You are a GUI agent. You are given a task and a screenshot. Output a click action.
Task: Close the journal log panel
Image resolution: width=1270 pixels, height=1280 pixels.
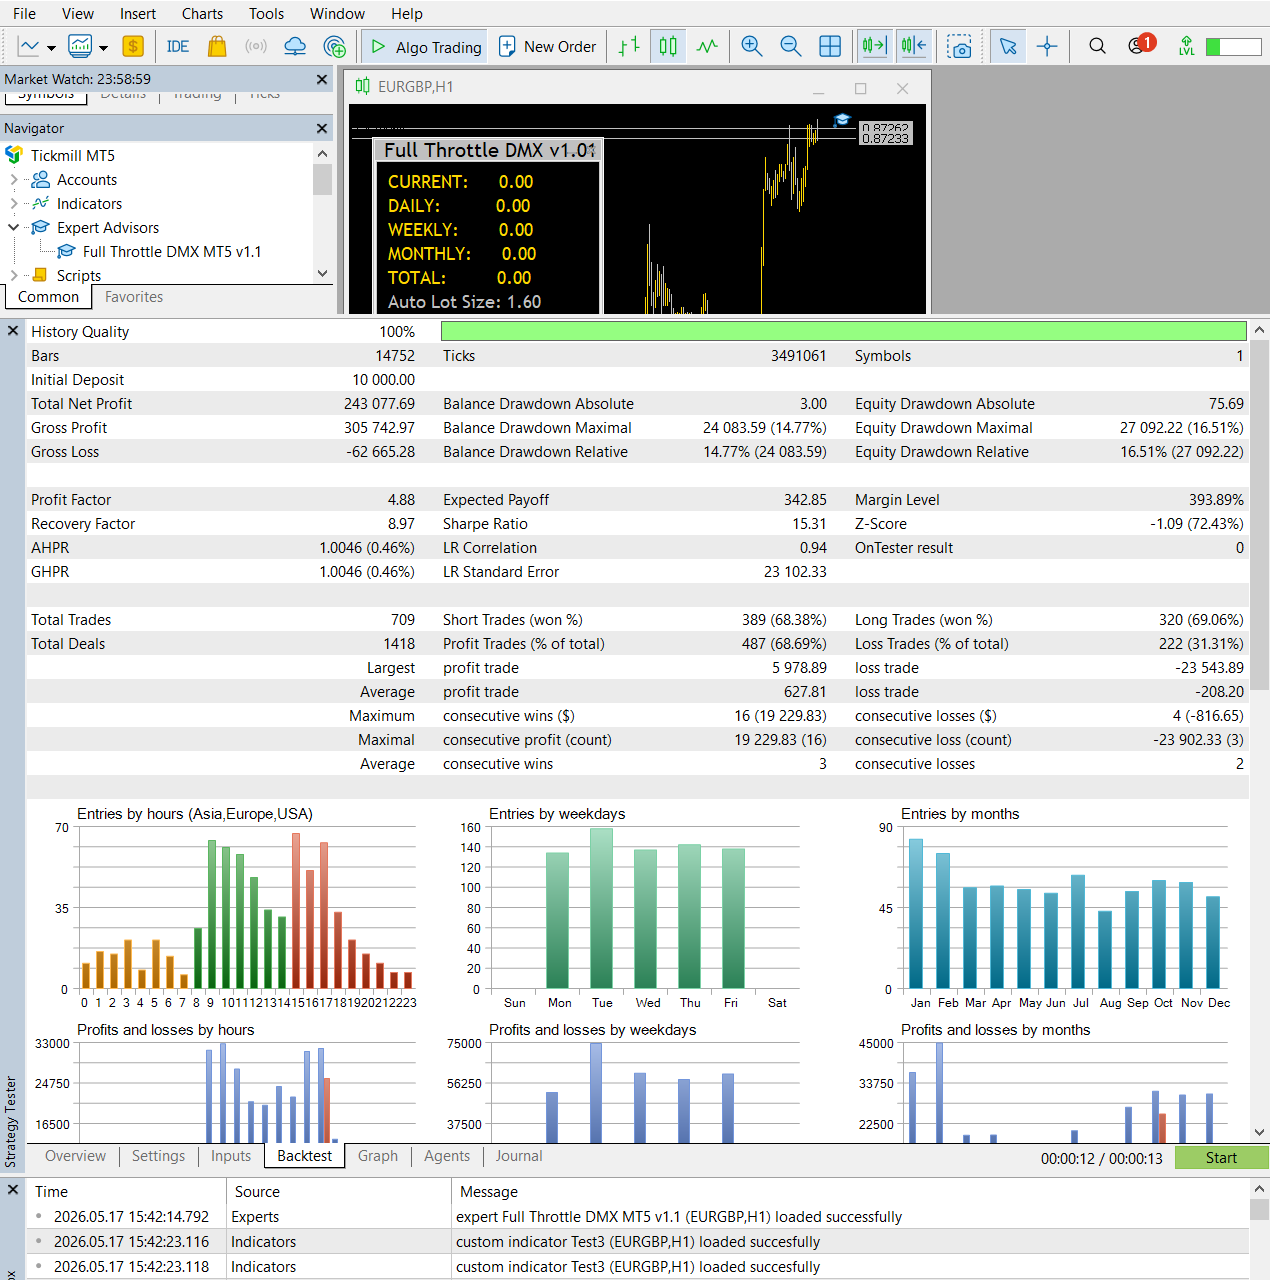point(13,1189)
